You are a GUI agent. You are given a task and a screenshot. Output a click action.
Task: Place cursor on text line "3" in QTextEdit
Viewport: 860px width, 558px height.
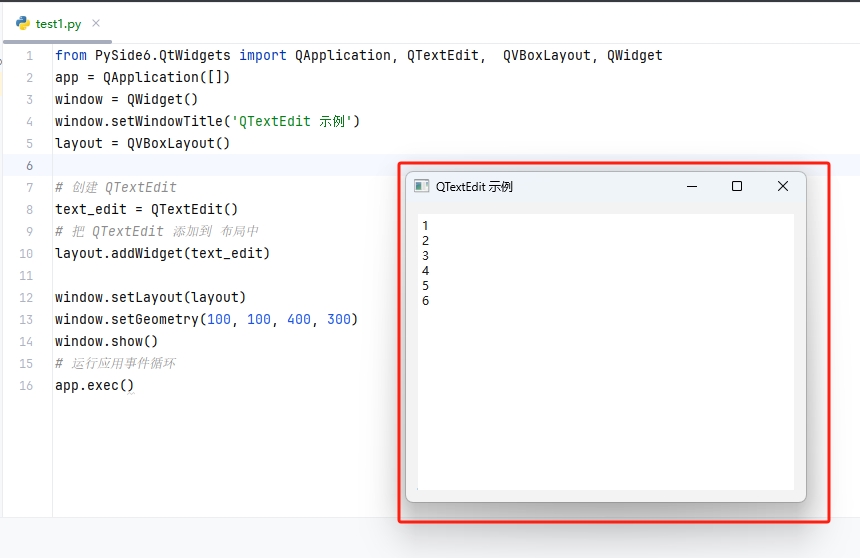click(x=426, y=256)
